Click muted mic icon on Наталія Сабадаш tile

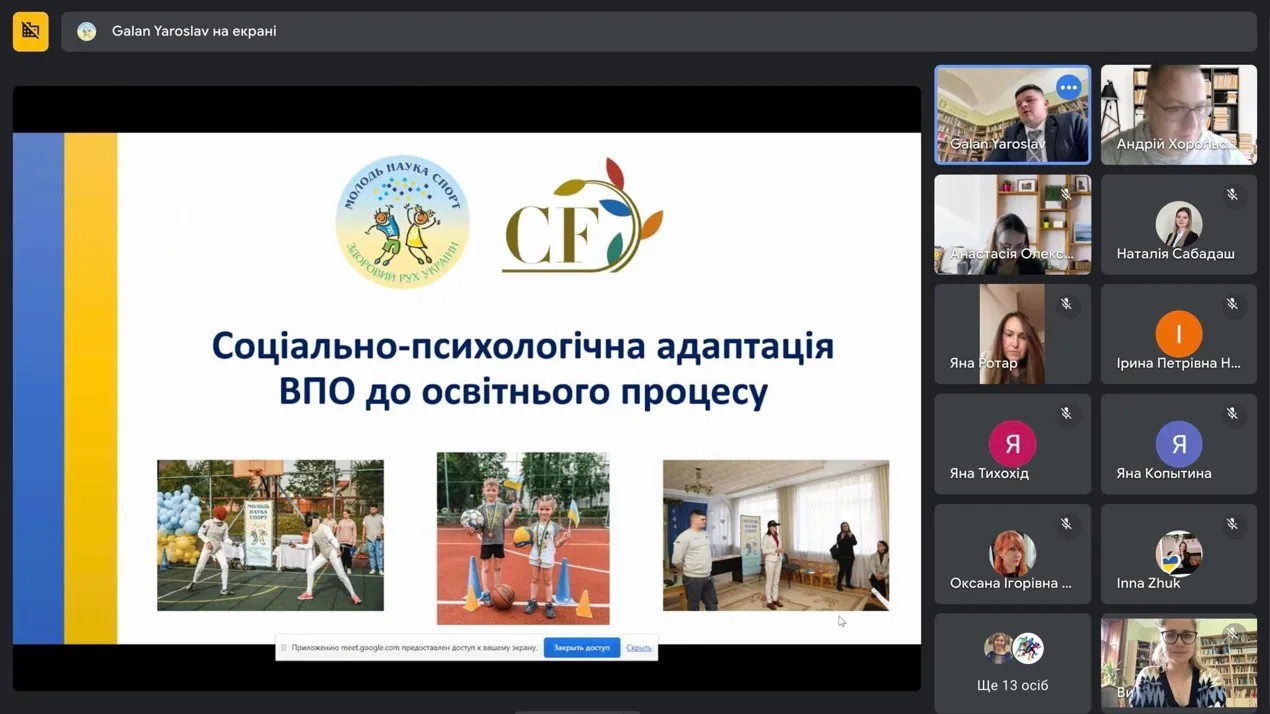coord(1232,195)
